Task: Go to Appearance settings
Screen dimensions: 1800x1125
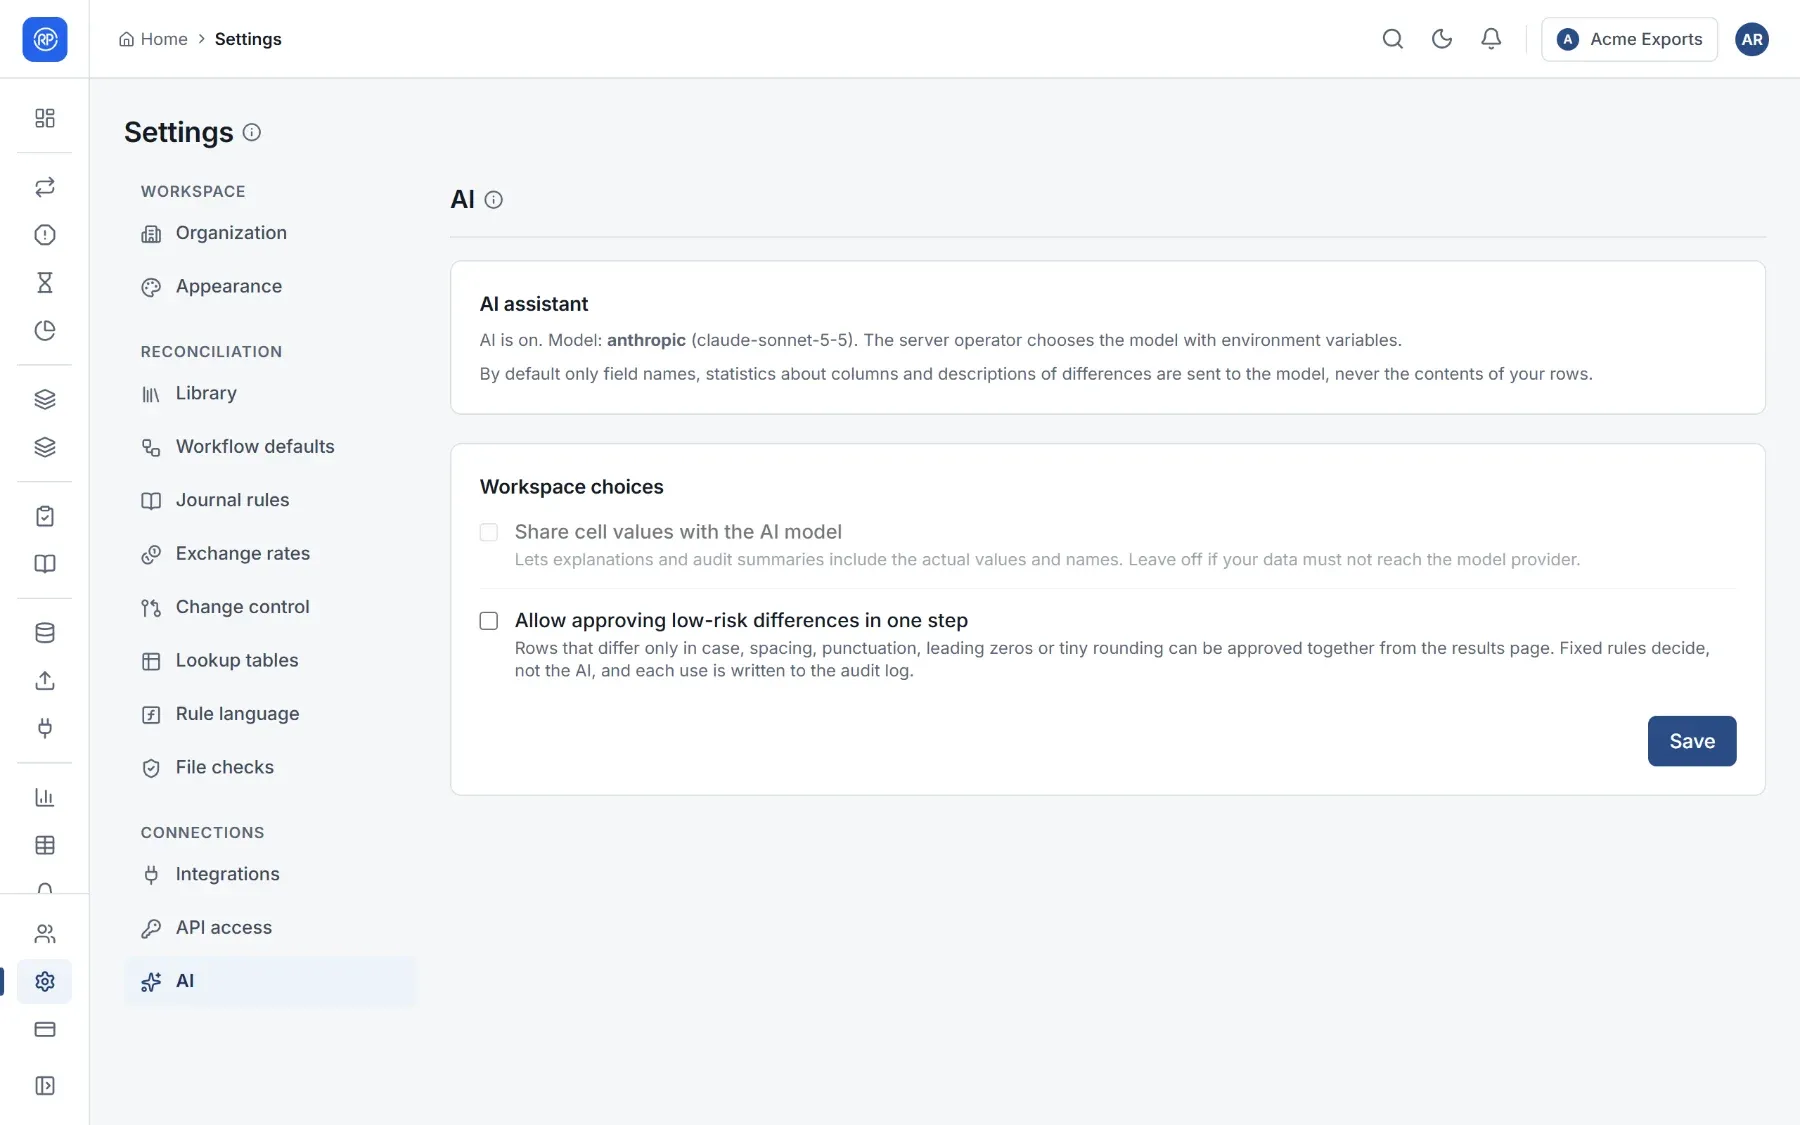Action: [270, 287]
